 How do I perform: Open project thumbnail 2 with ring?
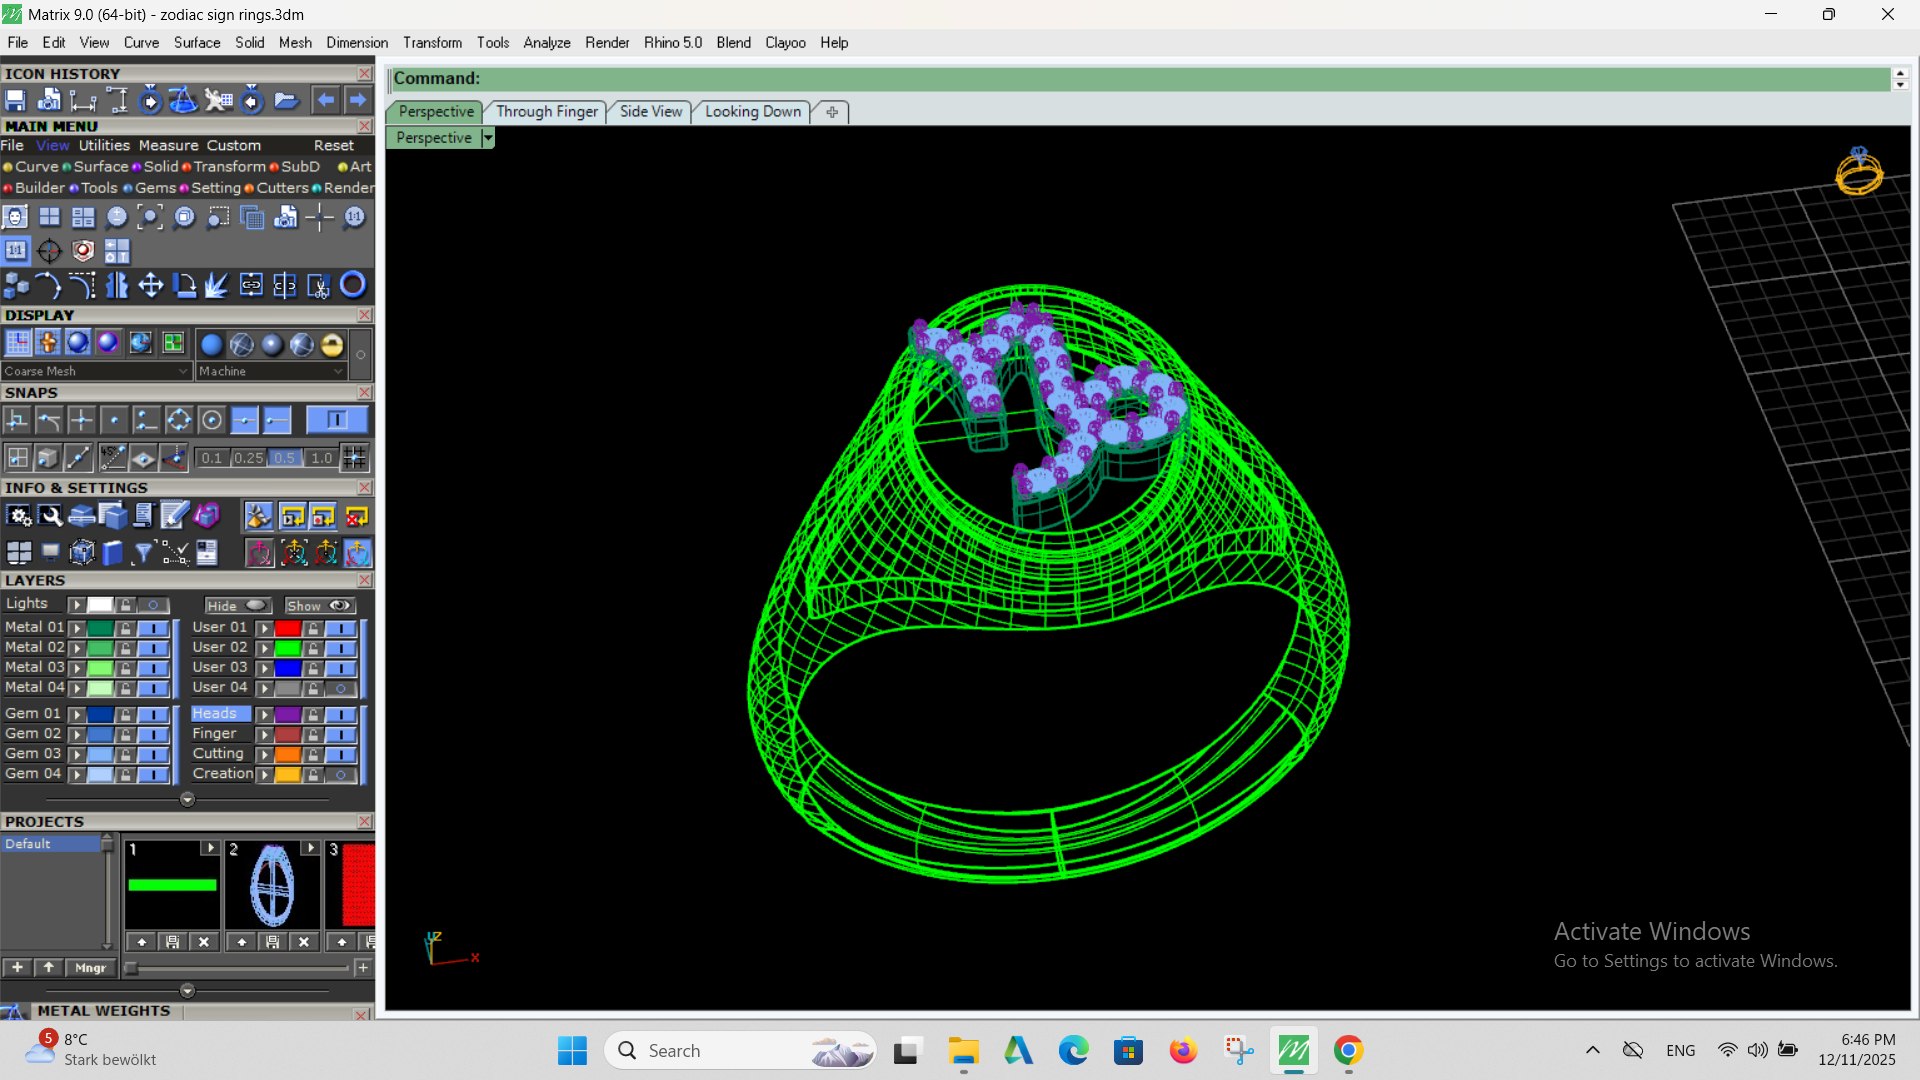pos(272,886)
